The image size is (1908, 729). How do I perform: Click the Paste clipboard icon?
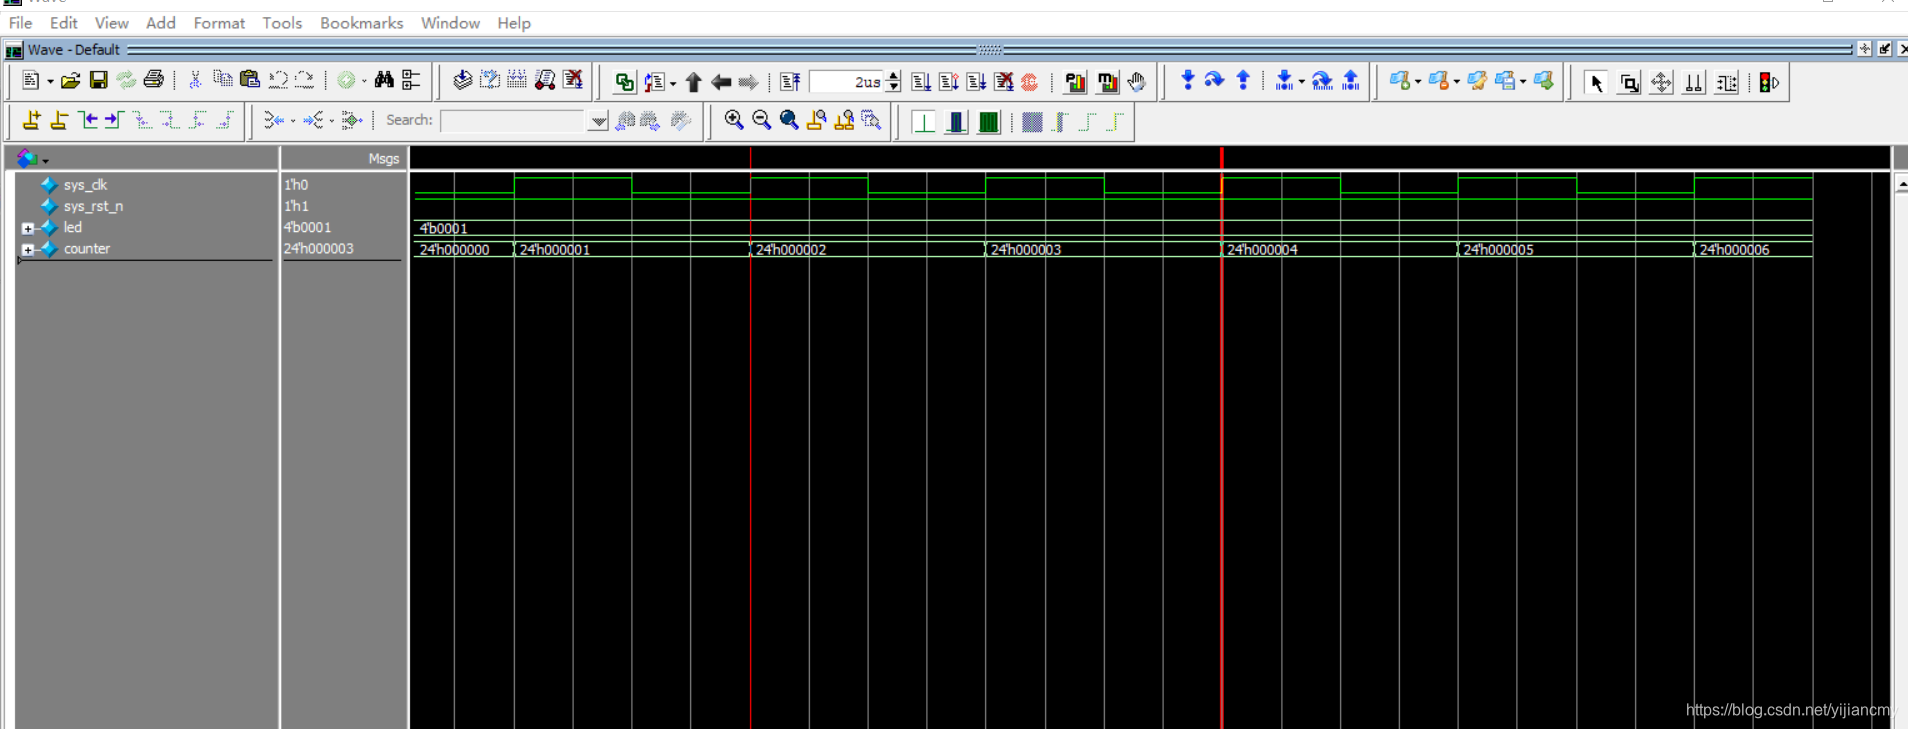[x=250, y=80]
